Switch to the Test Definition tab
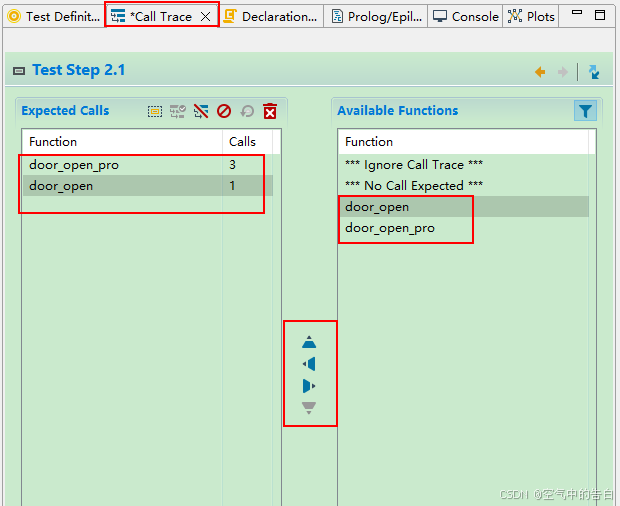This screenshot has width=620, height=506. click(x=53, y=16)
